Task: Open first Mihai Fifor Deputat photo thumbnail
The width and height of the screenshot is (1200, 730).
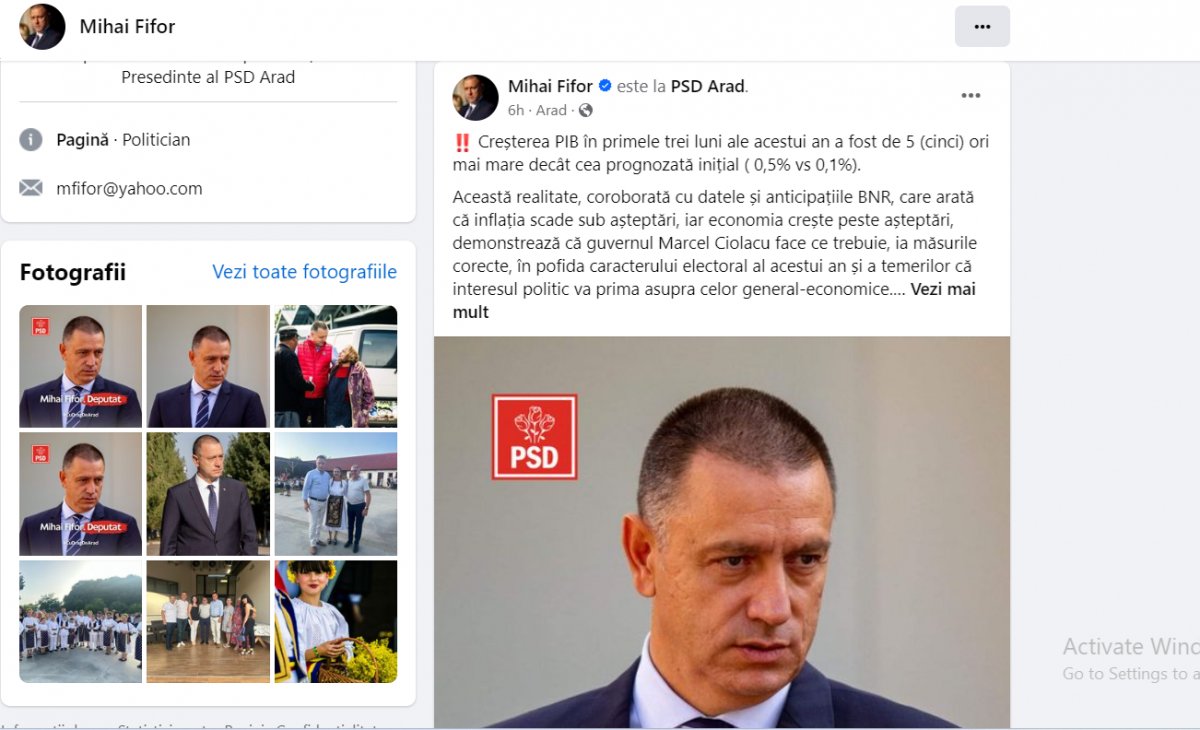Action: (81, 366)
